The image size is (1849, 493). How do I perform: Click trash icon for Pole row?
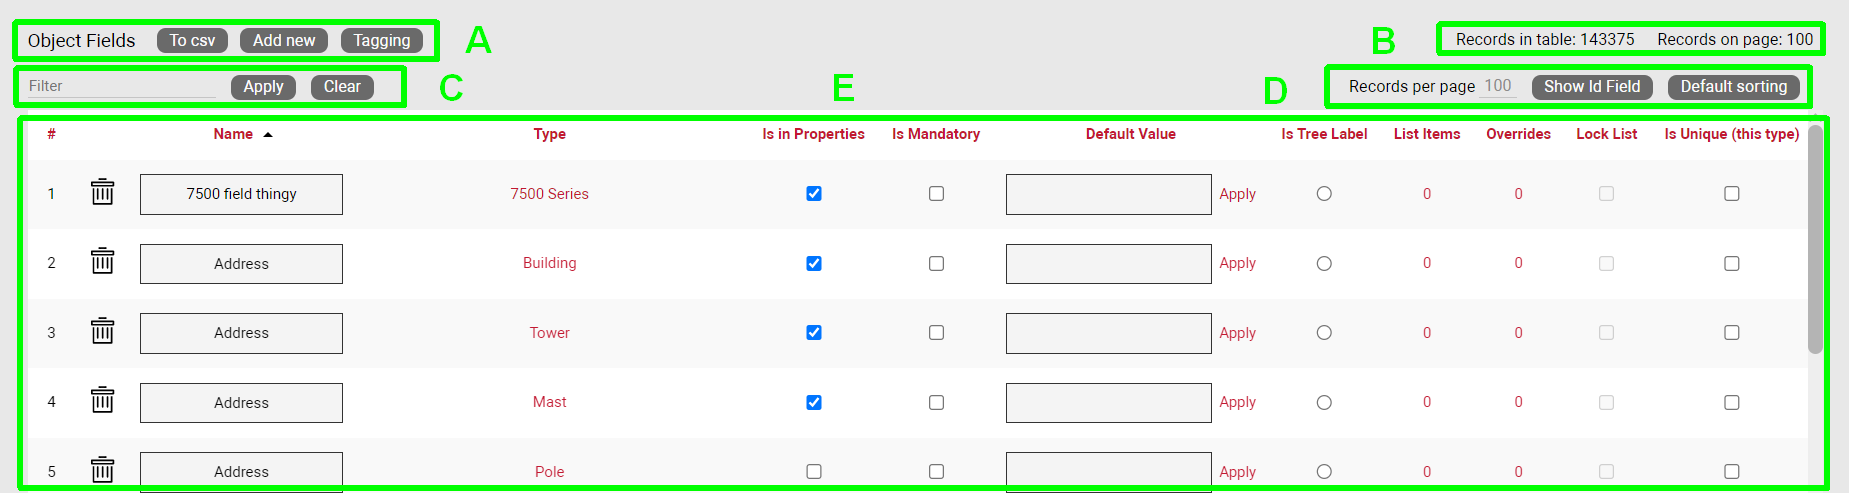(103, 470)
